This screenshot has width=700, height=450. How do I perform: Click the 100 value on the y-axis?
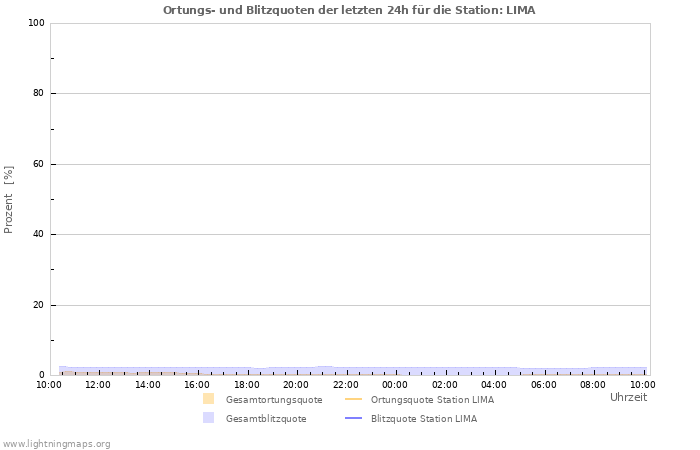[x=36, y=23]
